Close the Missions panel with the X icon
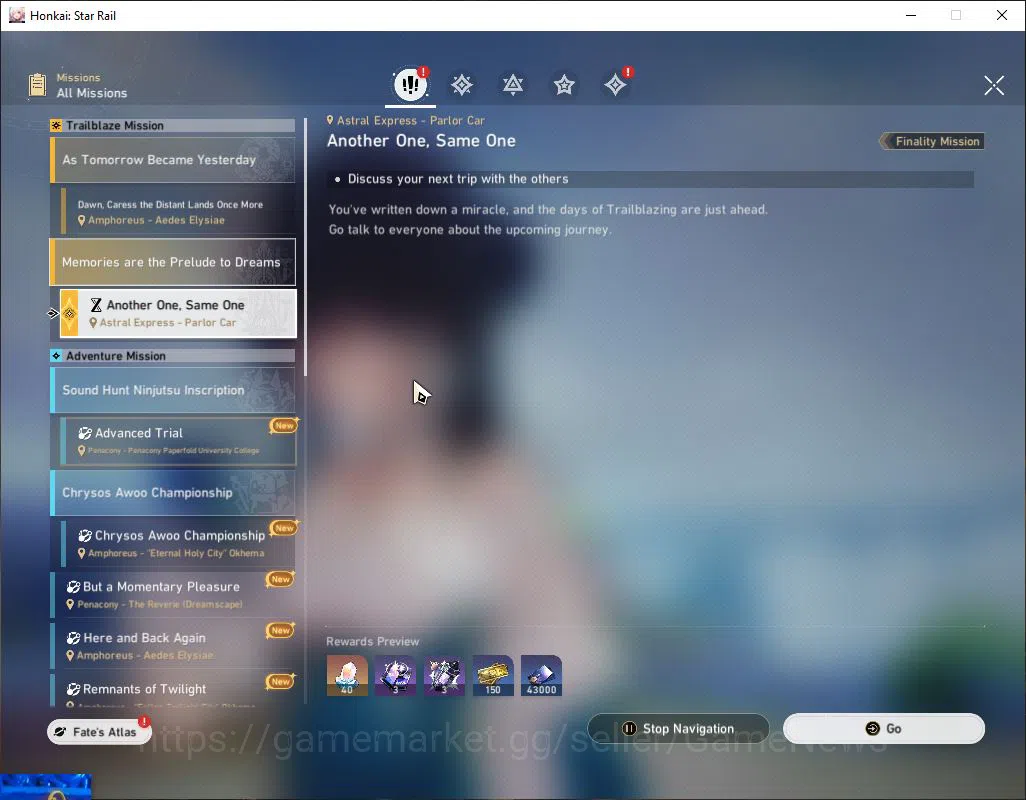Viewport: 1026px width, 800px height. [994, 85]
